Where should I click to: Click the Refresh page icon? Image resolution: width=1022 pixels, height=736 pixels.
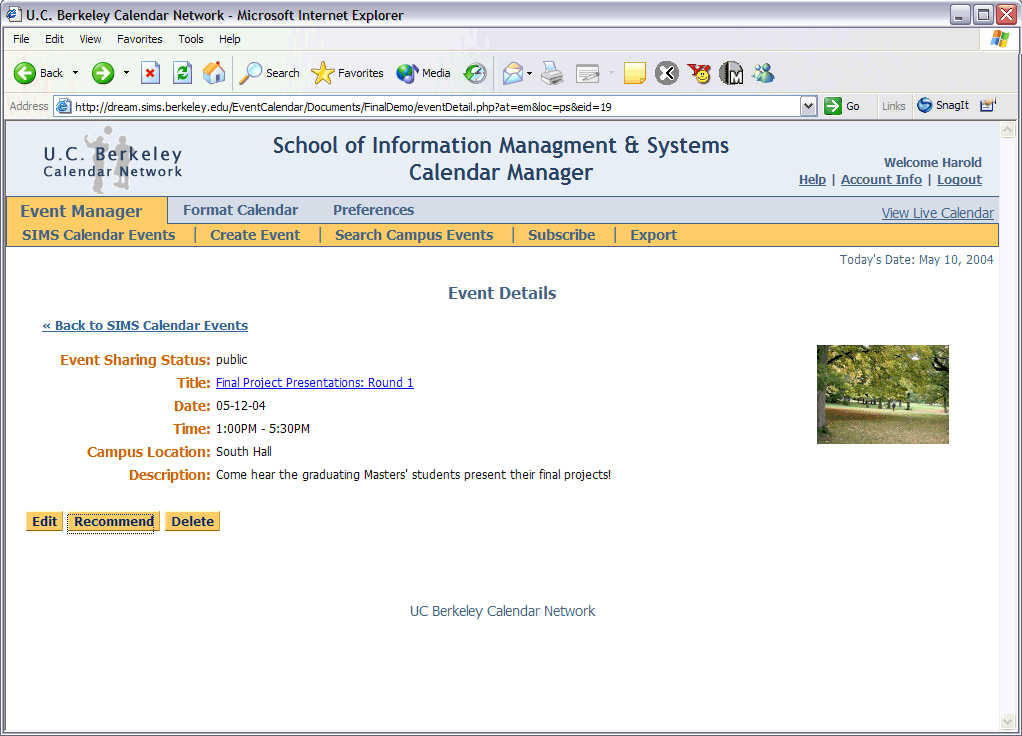[x=182, y=73]
